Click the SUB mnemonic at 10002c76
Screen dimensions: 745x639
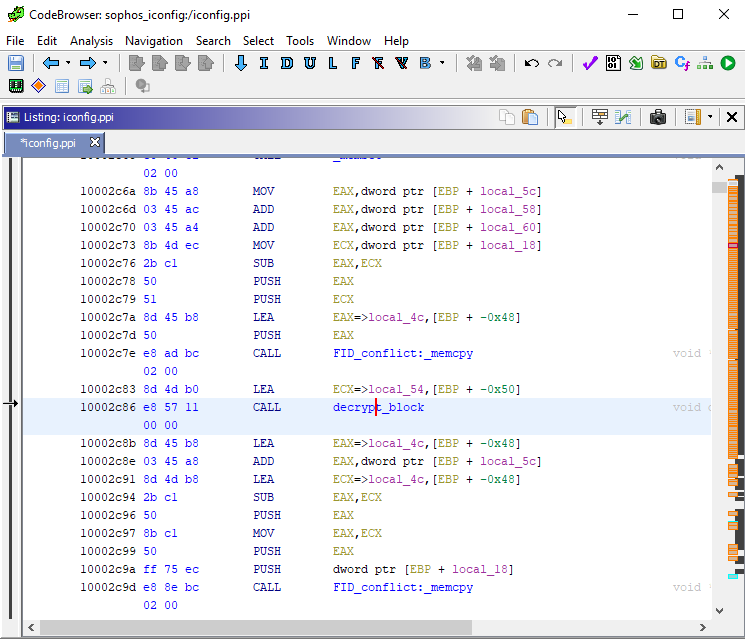pyautogui.click(x=263, y=263)
